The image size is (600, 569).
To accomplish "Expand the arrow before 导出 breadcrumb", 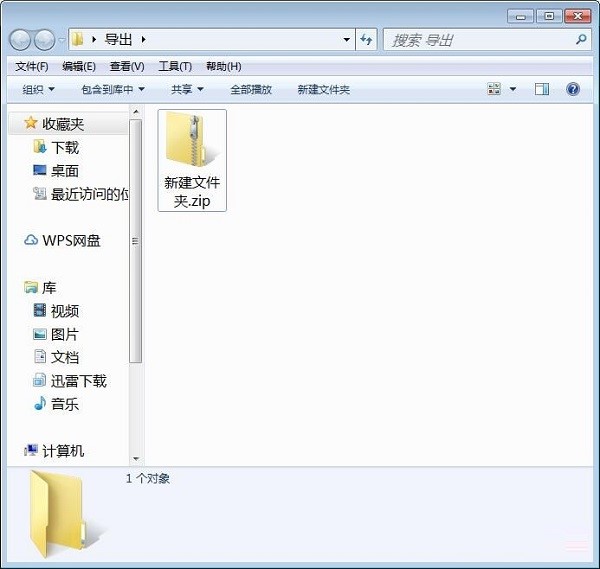I will 94,39.
